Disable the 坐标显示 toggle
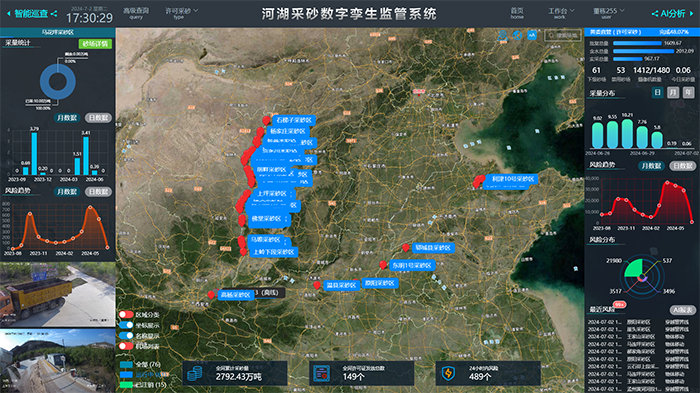Viewport: 700px width, 393px height. (x=126, y=325)
